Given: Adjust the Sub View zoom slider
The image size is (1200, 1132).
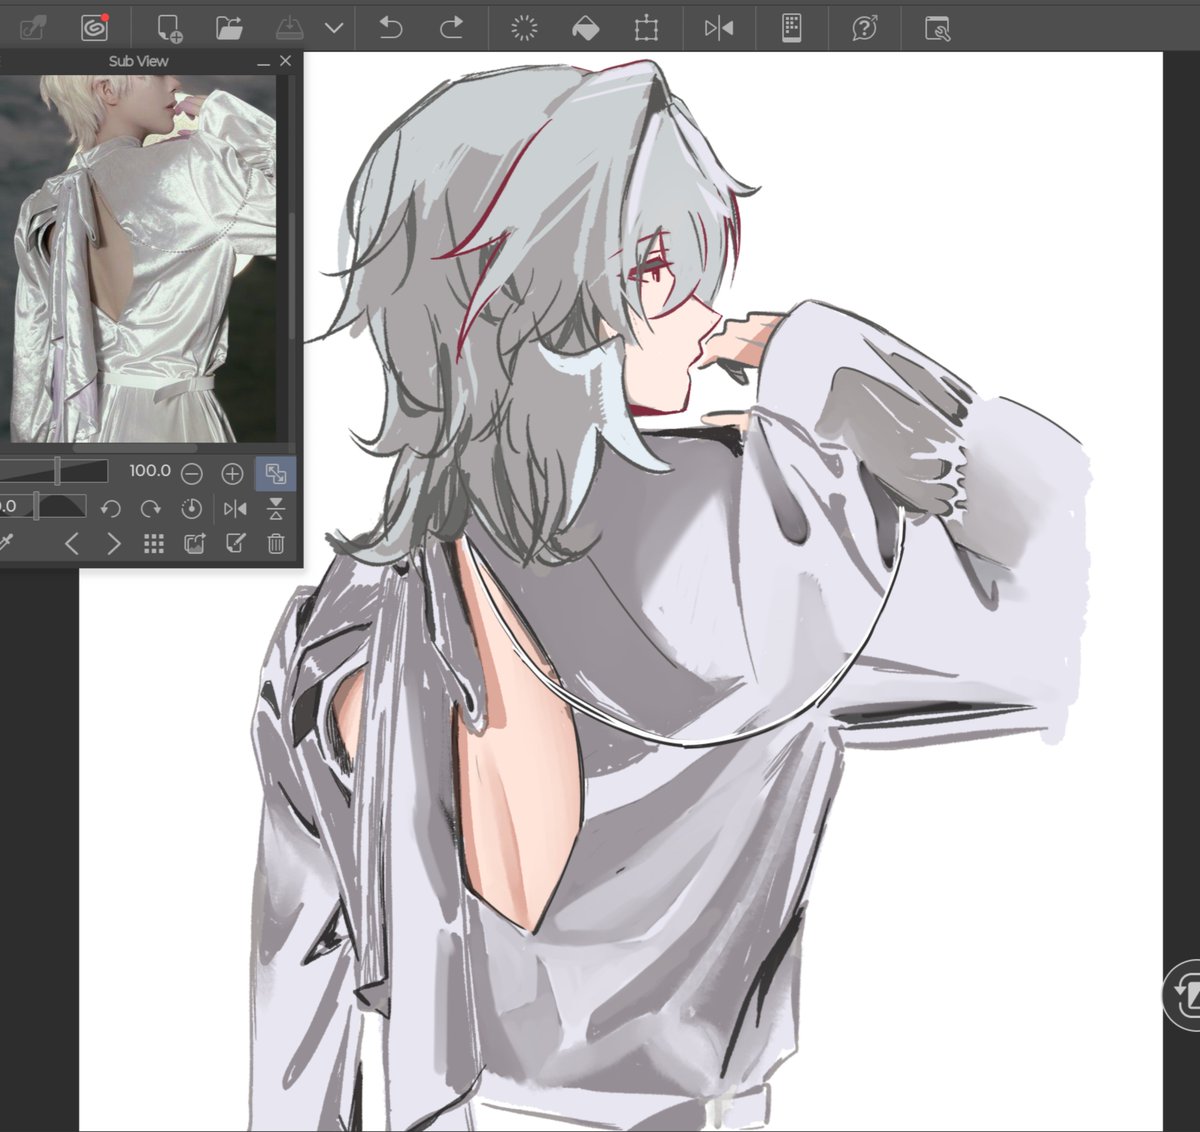Looking at the screenshot, I should coord(53,471).
